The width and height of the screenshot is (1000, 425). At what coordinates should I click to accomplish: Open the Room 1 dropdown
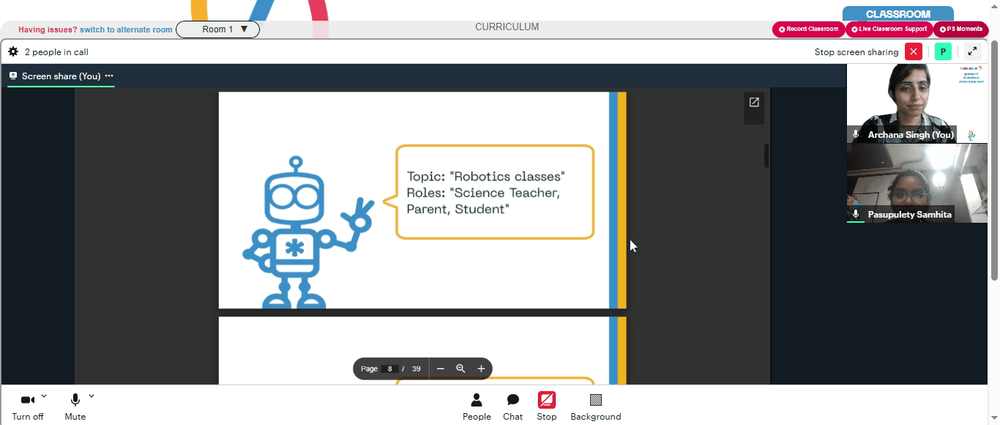coord(217,29)
